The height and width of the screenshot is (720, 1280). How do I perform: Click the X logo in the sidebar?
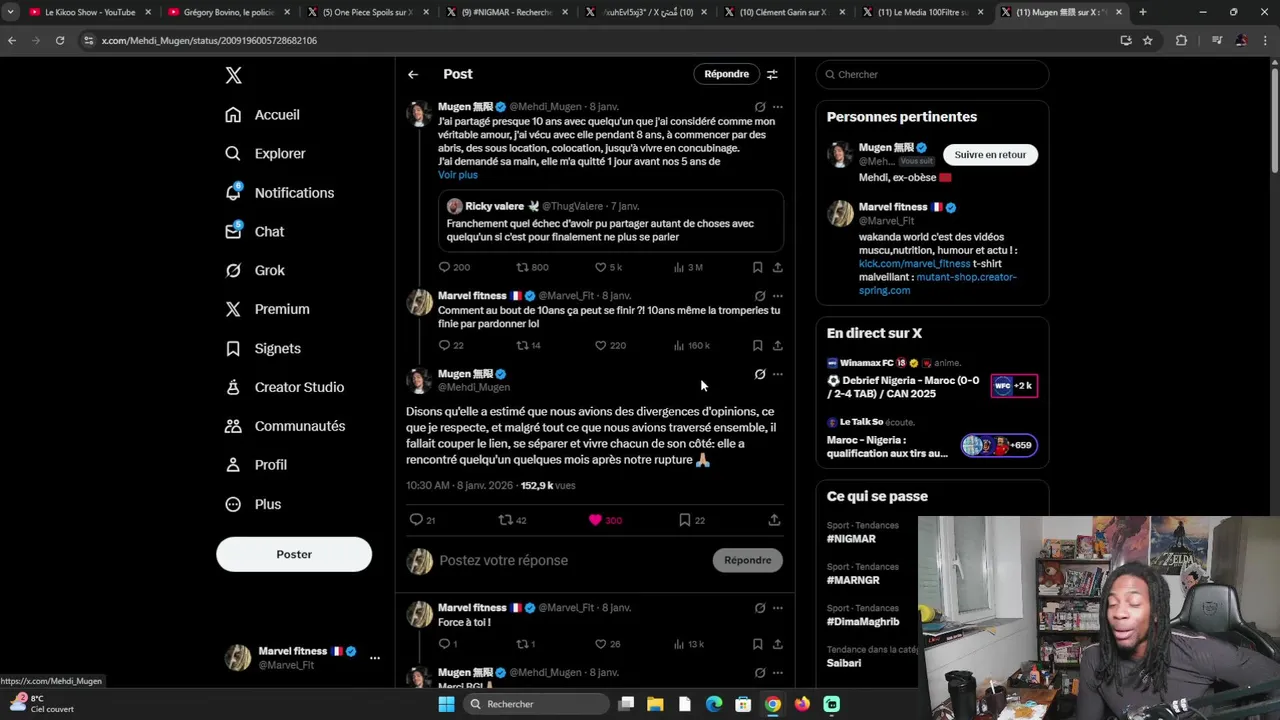click(x=233, y=75)
